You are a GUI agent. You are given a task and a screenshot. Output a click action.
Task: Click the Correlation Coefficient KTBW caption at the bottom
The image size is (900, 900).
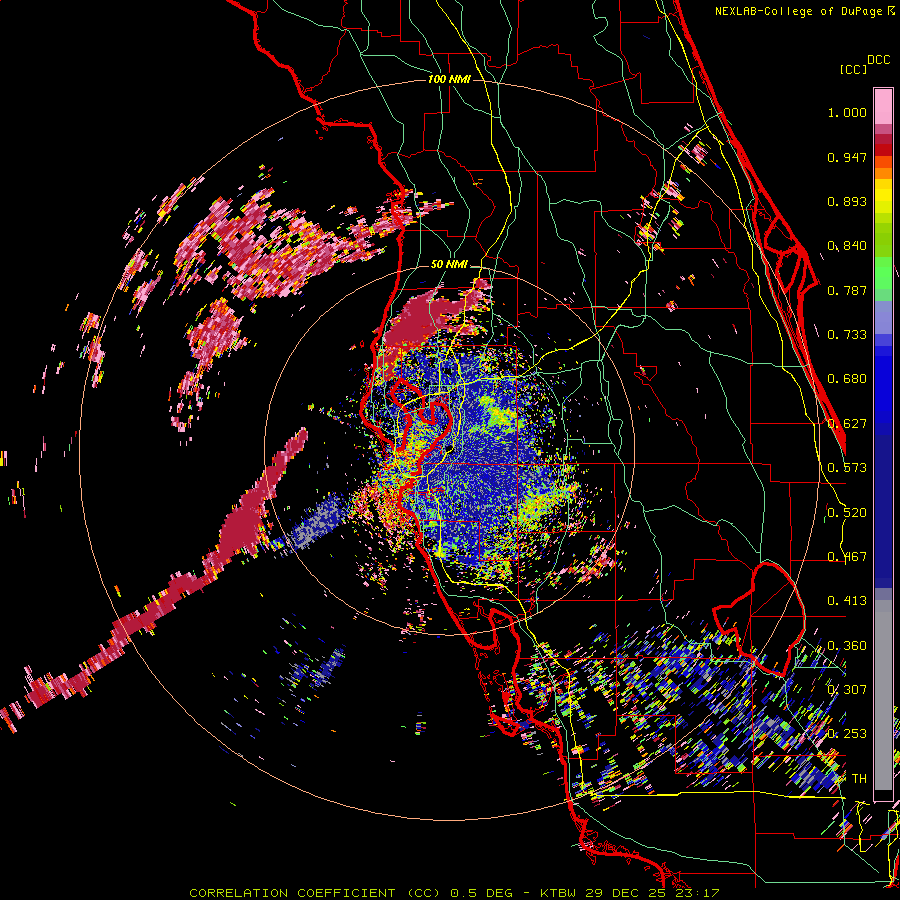[454, 893]
